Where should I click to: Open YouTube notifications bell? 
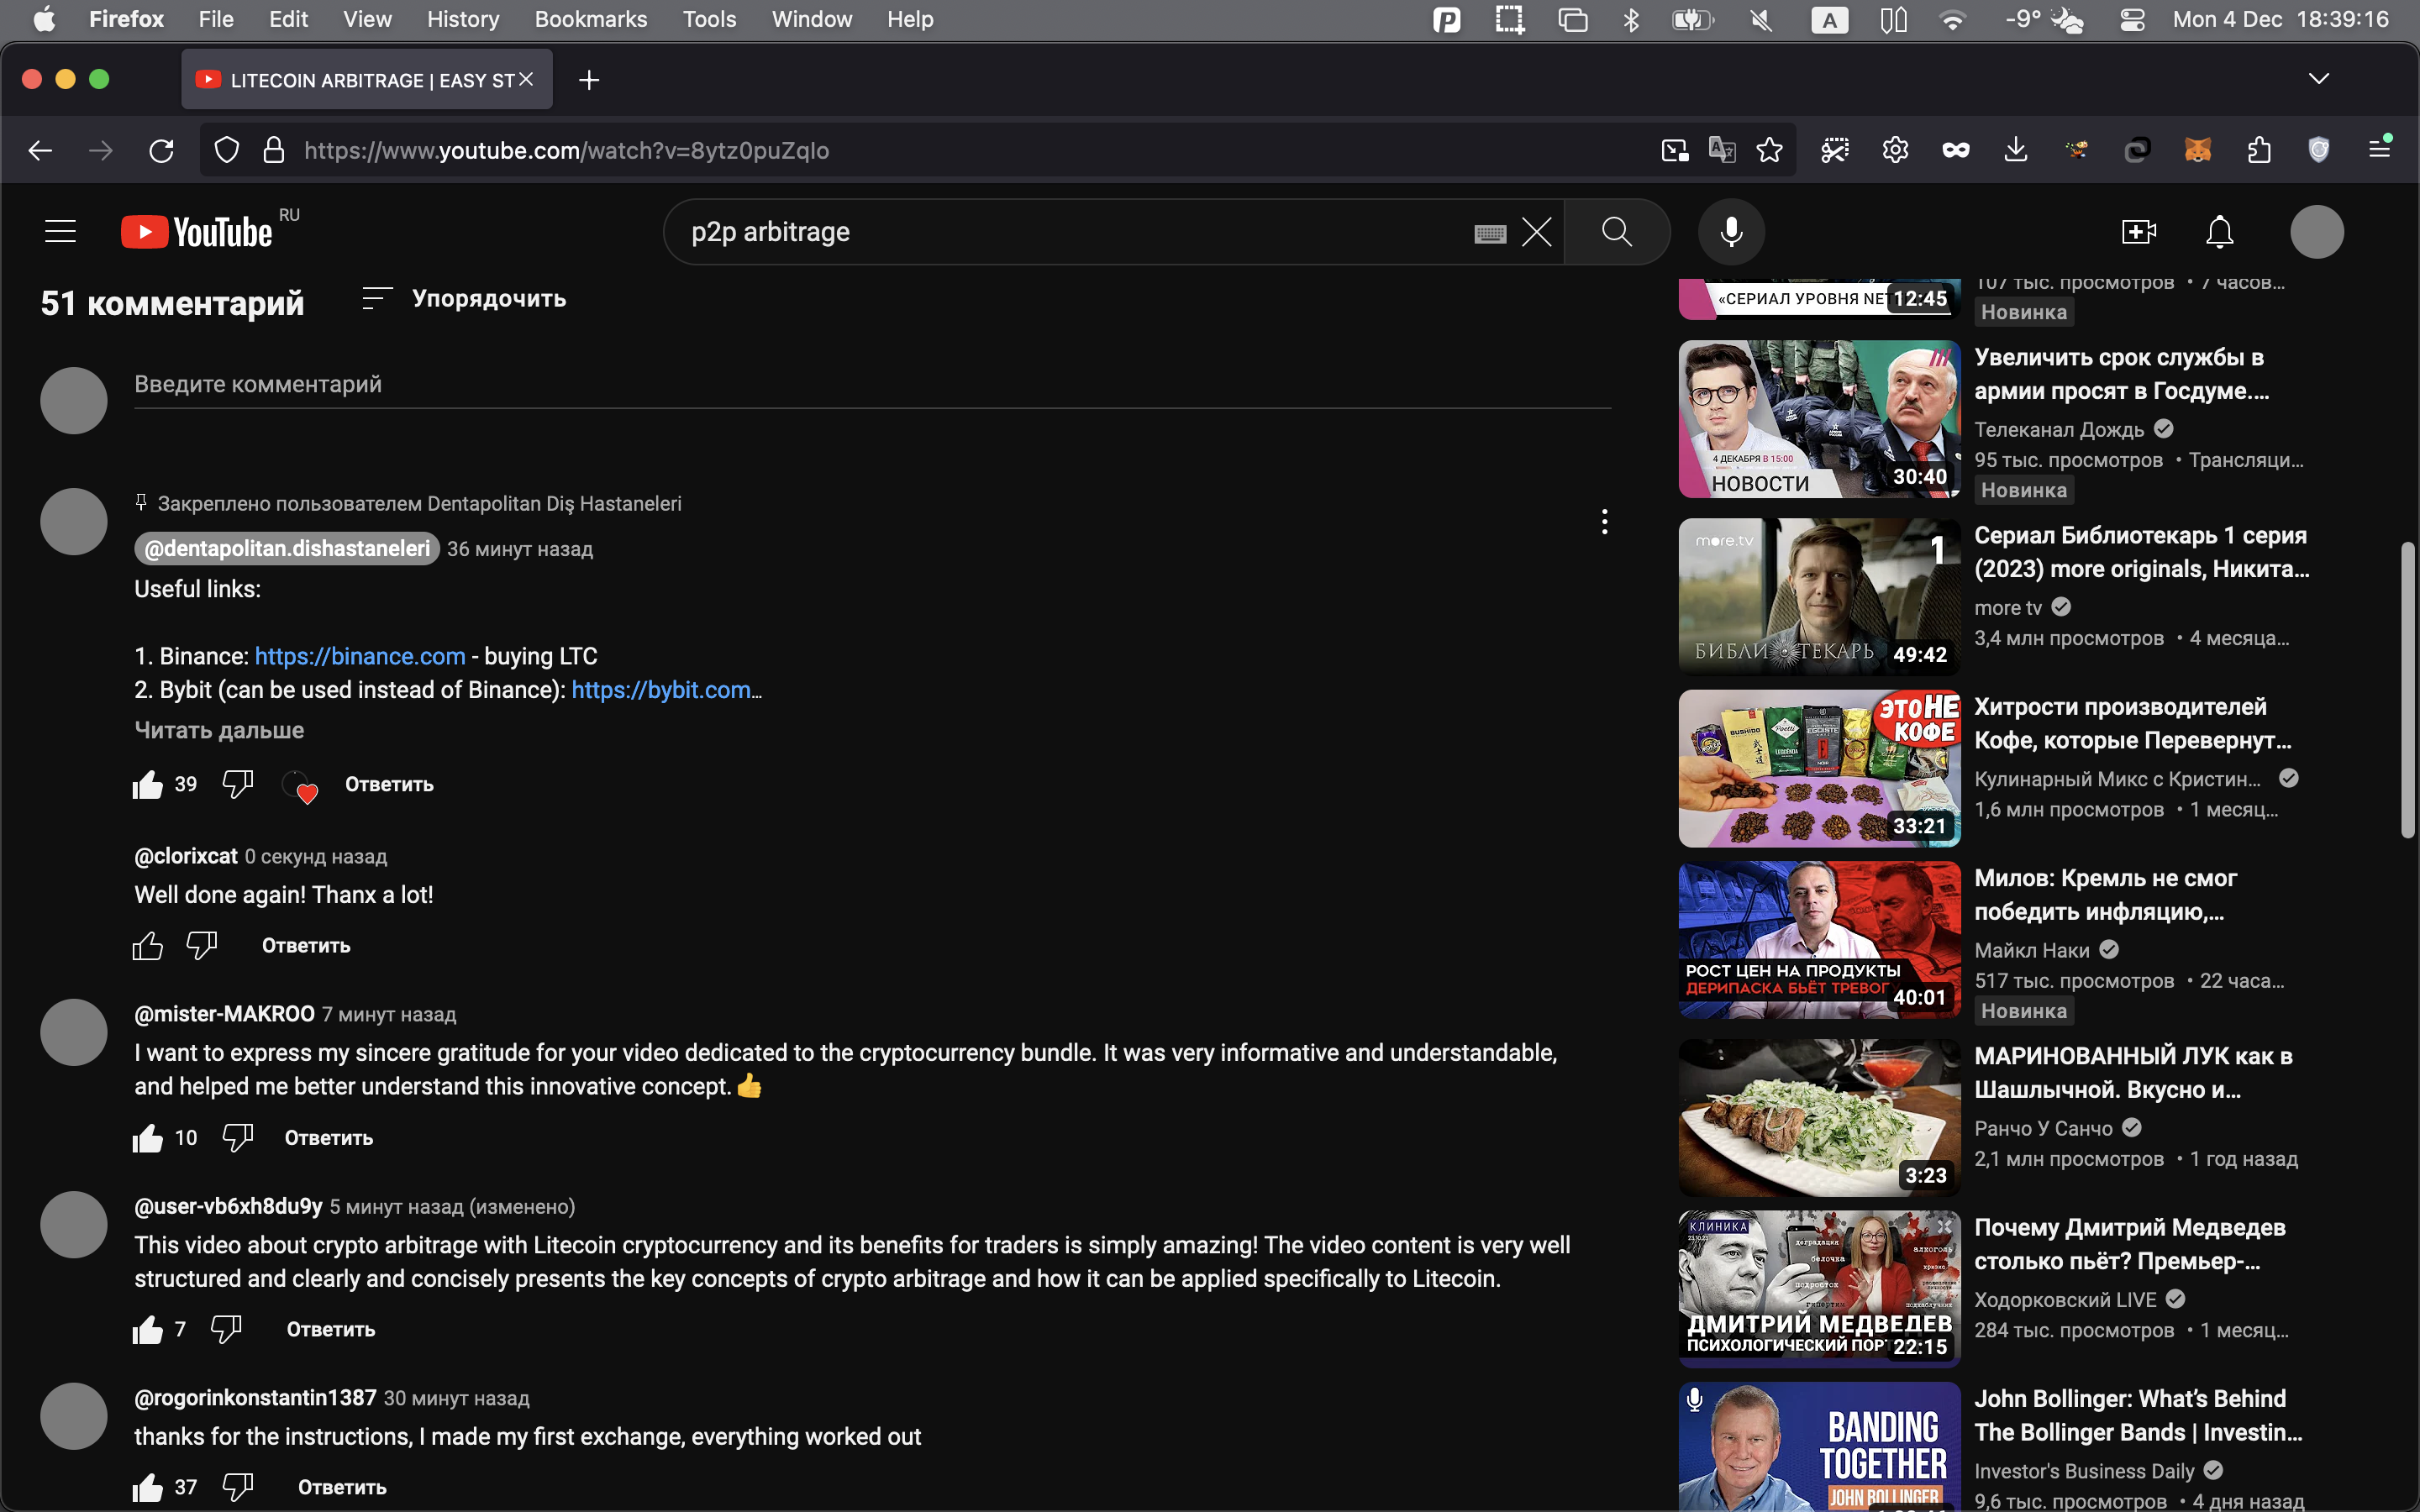click(2219, 232)
